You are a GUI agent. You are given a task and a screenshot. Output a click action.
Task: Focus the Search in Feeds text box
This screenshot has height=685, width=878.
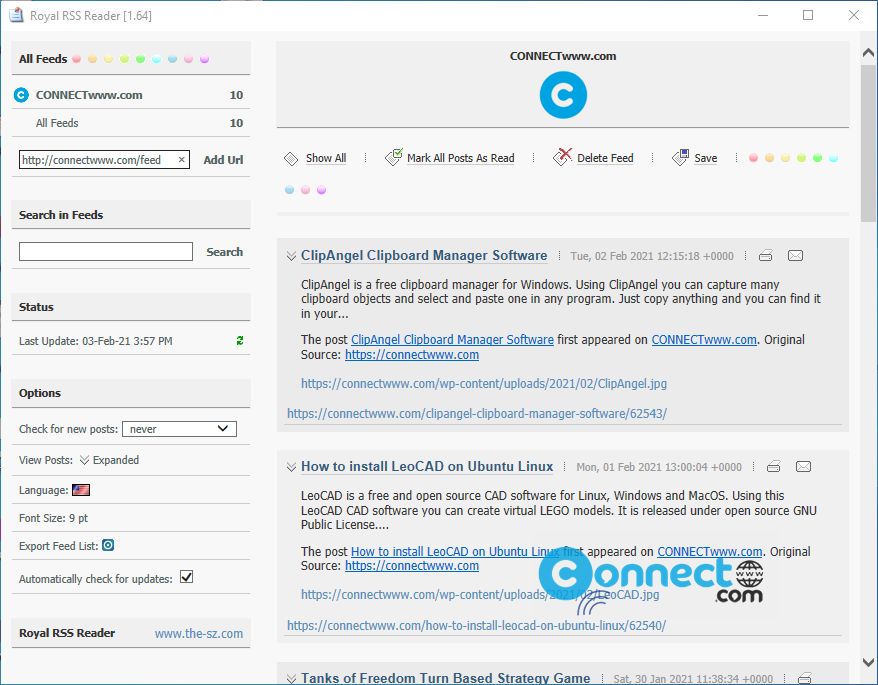[106, 251]
